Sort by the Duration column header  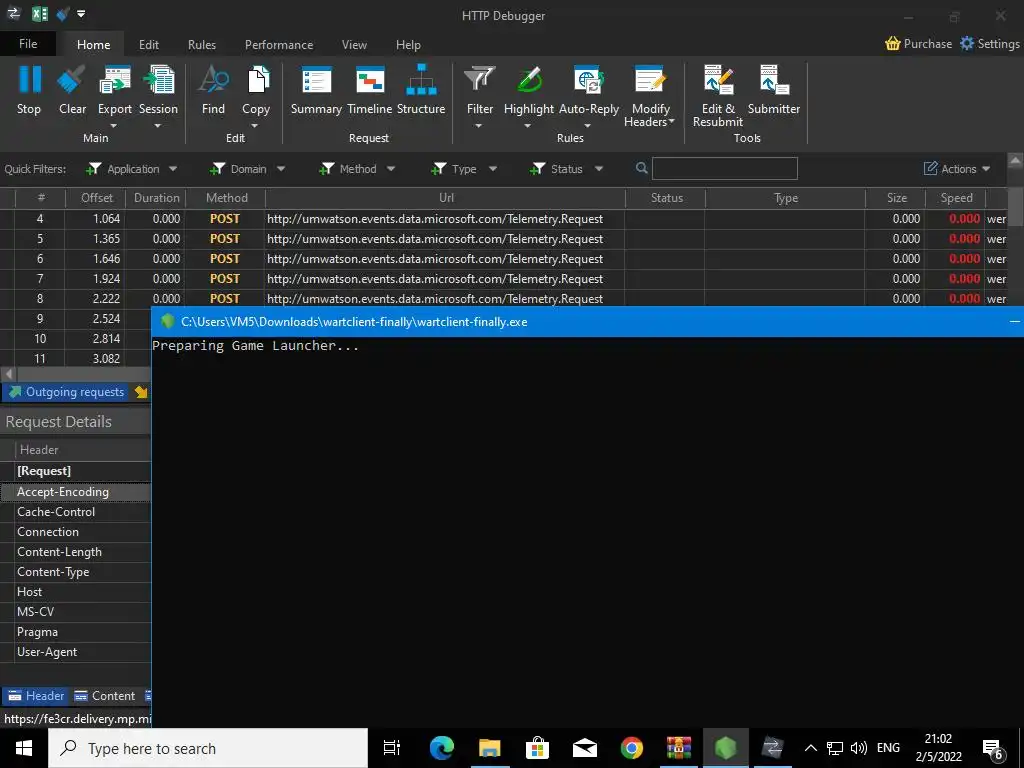click(157, 198)
